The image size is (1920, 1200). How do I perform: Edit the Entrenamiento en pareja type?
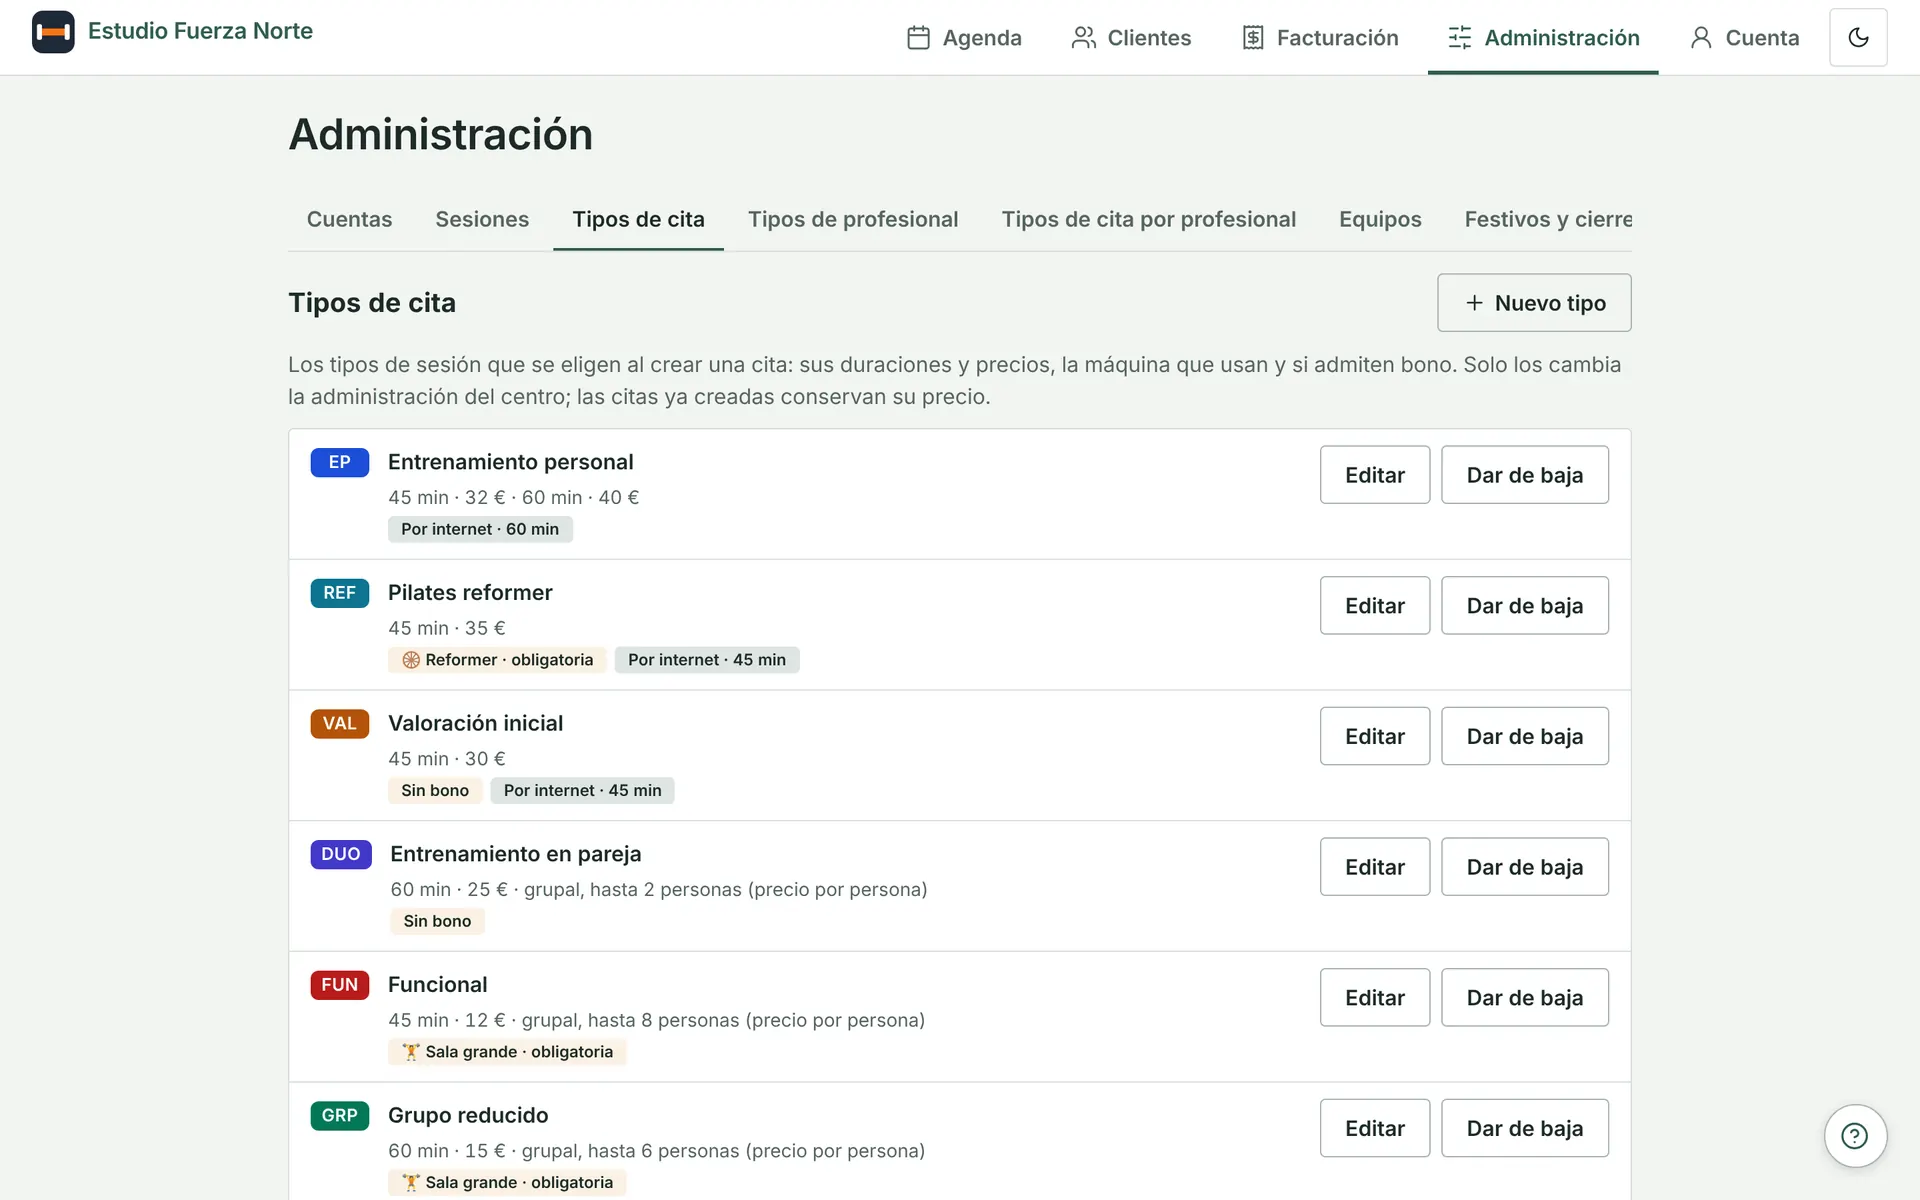point(1375,867)
